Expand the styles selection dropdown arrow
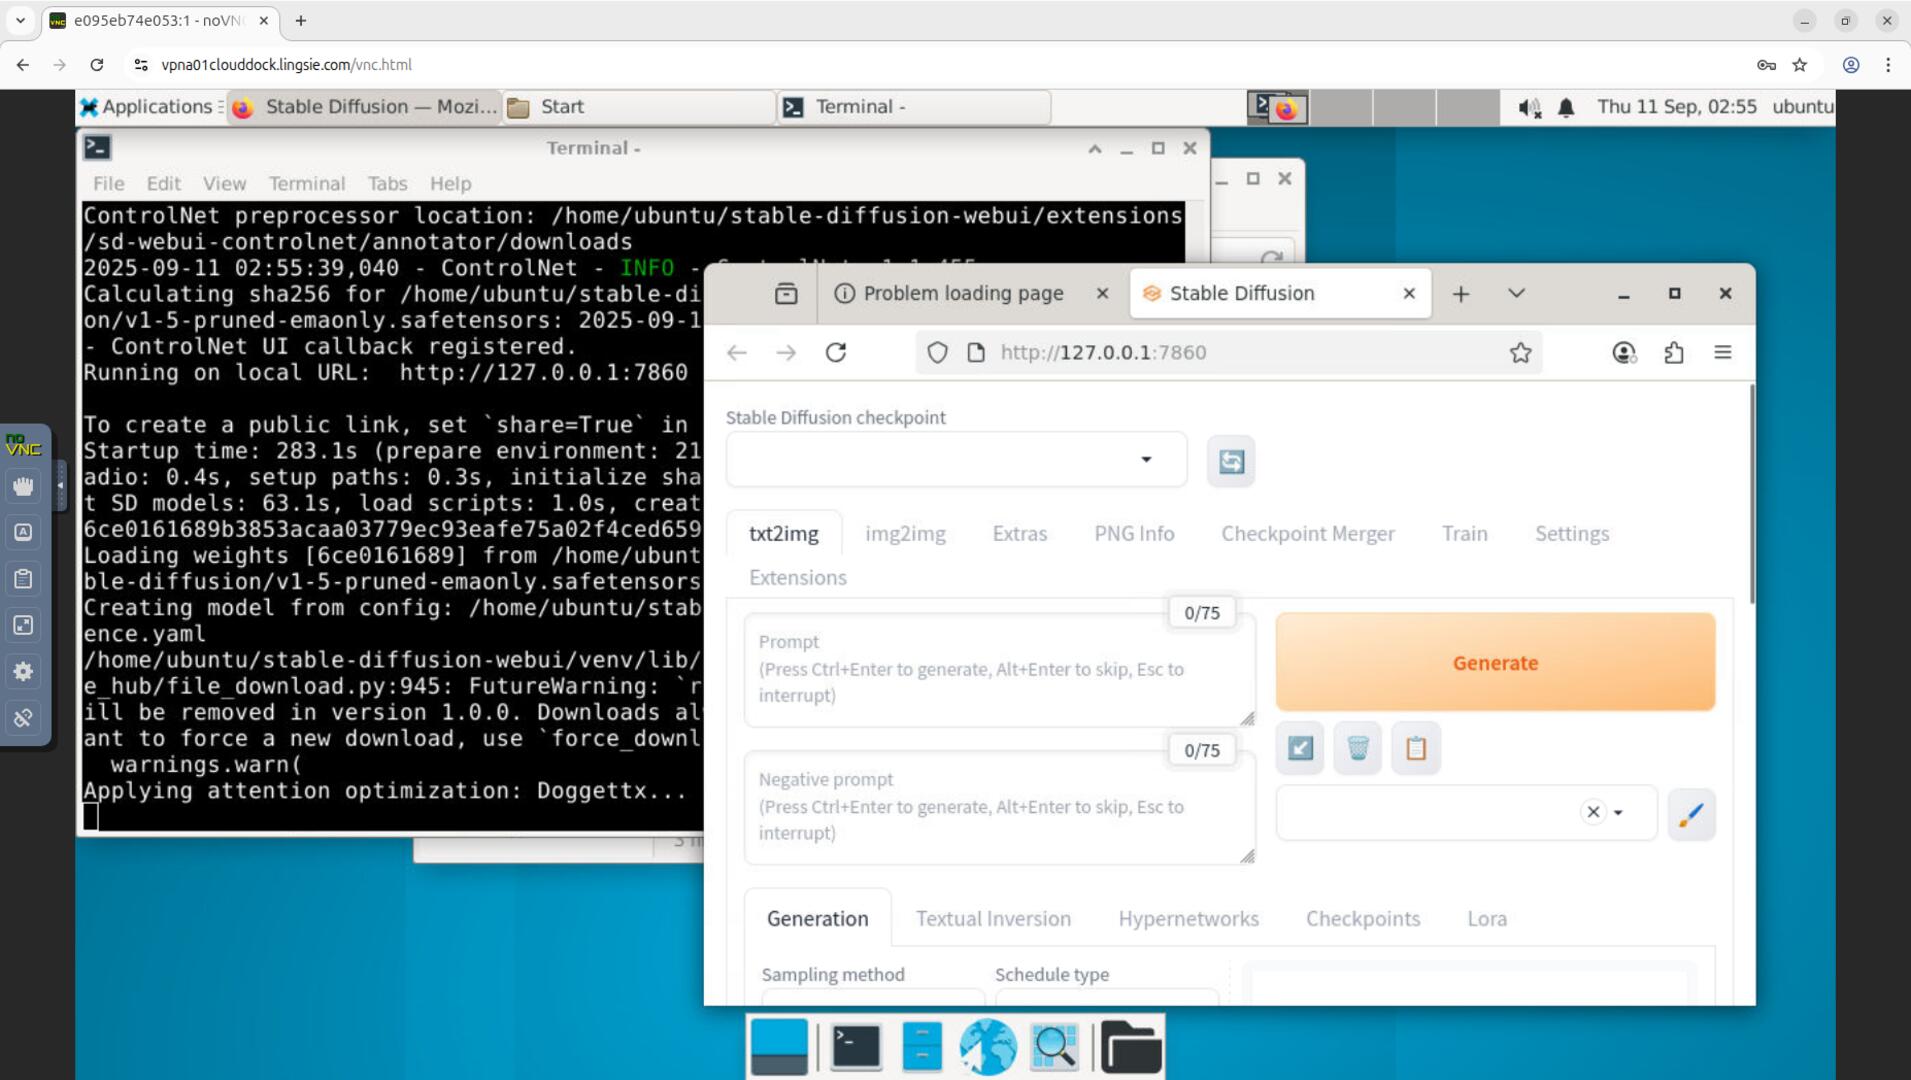Viewport: 1911px width, 1080px height. tap(1617, 813)
